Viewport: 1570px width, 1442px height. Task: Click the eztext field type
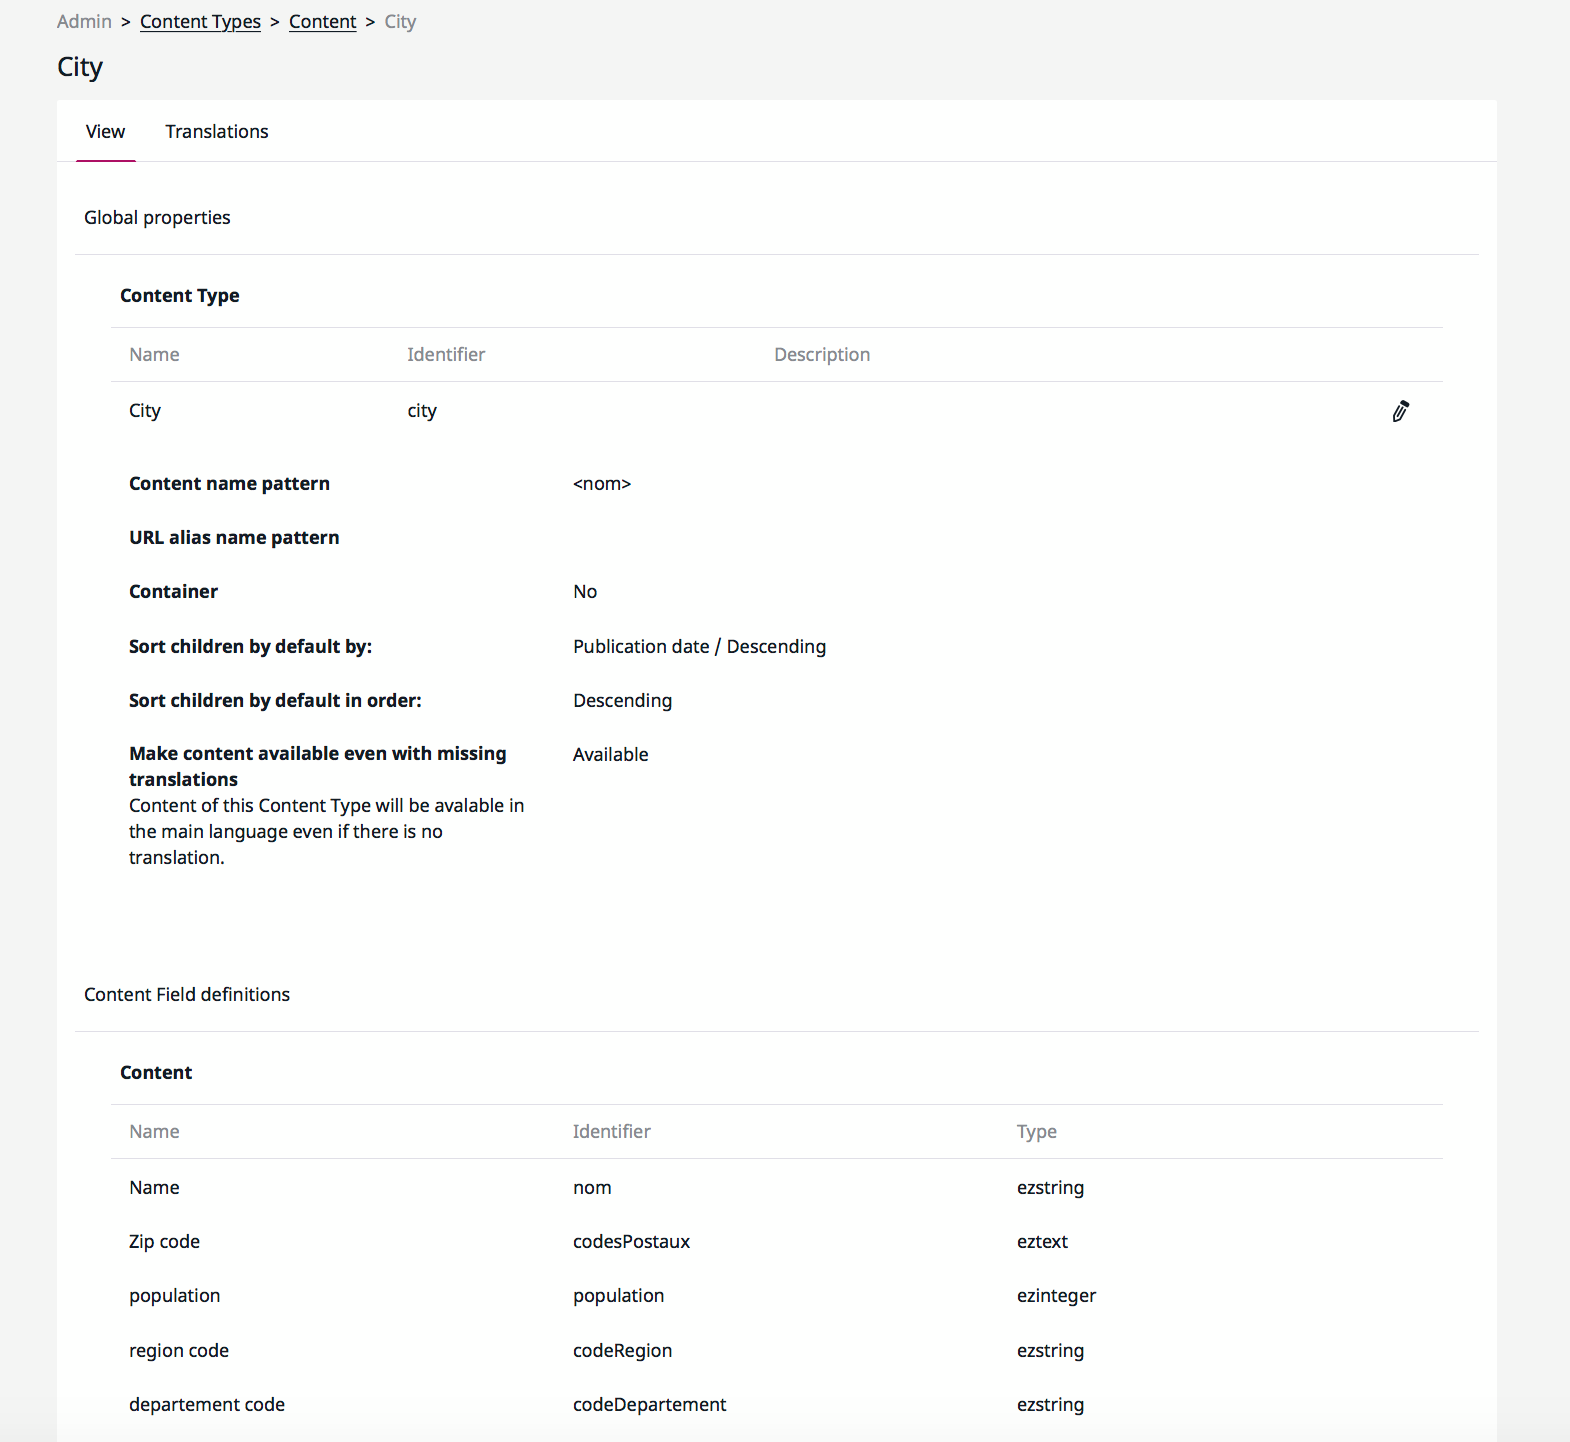click(1042, 1242)
